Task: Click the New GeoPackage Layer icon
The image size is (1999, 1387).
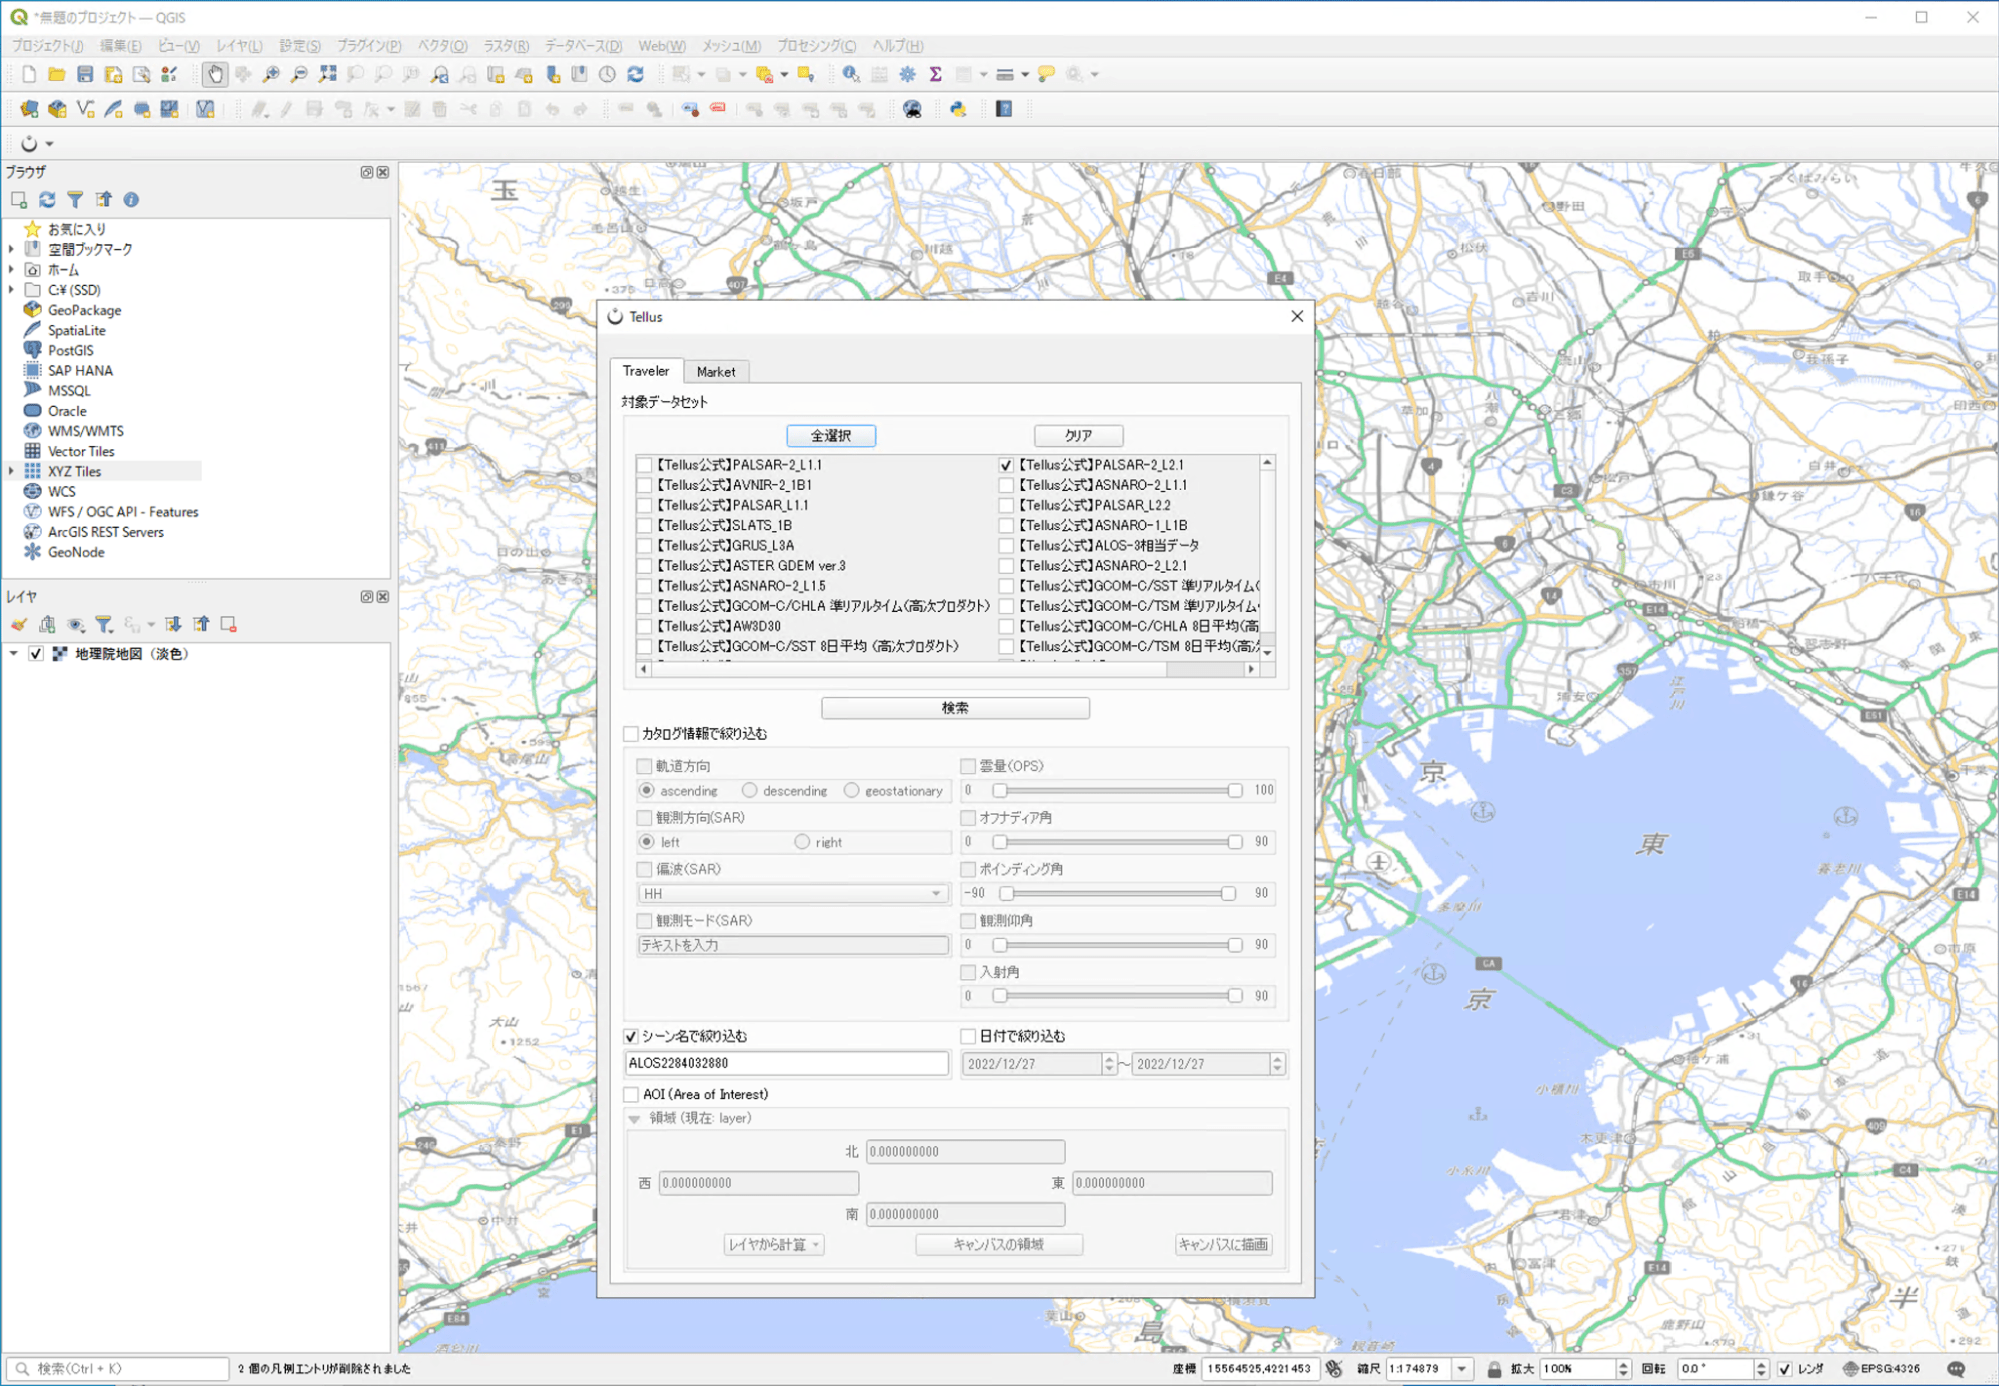Action: [57, 109]
